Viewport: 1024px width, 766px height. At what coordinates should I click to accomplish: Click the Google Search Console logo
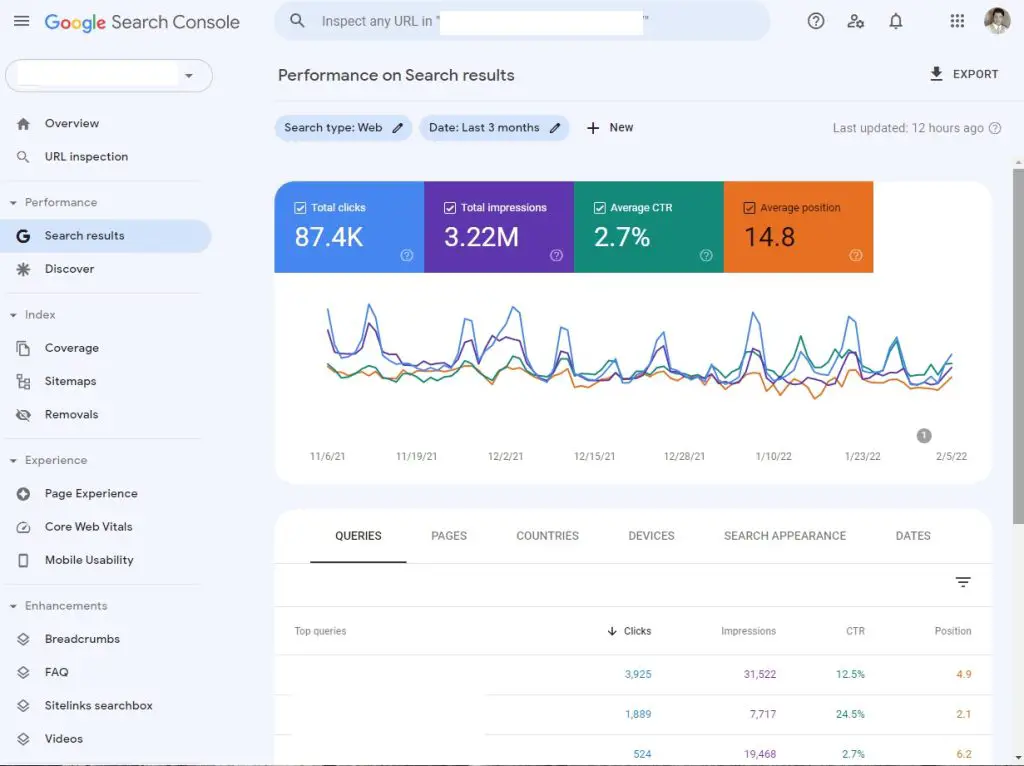click(x=142, y=22)
